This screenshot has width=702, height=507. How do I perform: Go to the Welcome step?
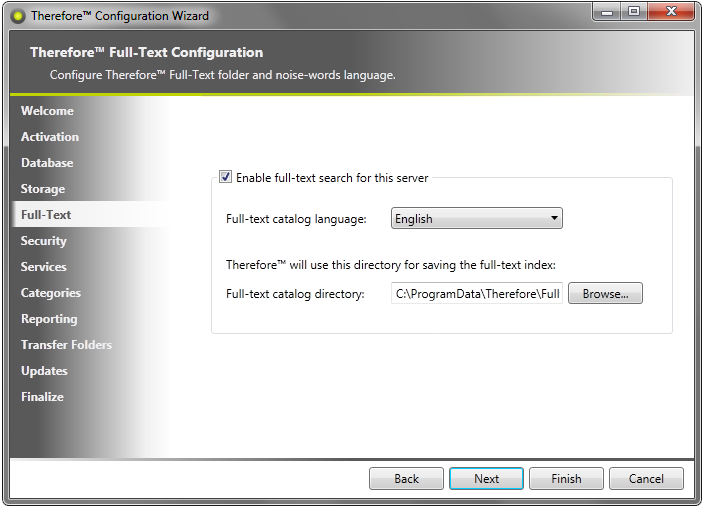point(47,111)
